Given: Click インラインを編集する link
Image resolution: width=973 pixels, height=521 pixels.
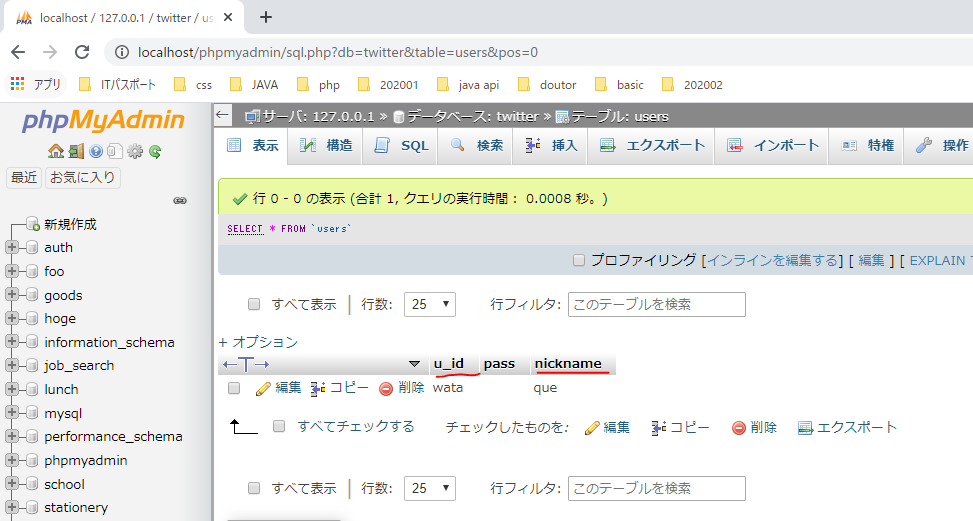Looking at the screenshot, I should click(773, 260).
